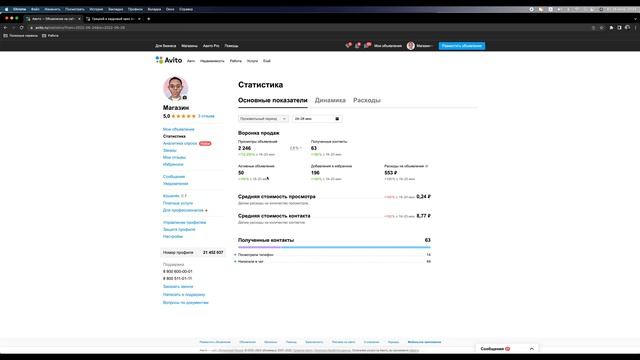640x360 pixels.
Task: Bookmark page with star icon in address bar
Action: [x=601, y=28]
